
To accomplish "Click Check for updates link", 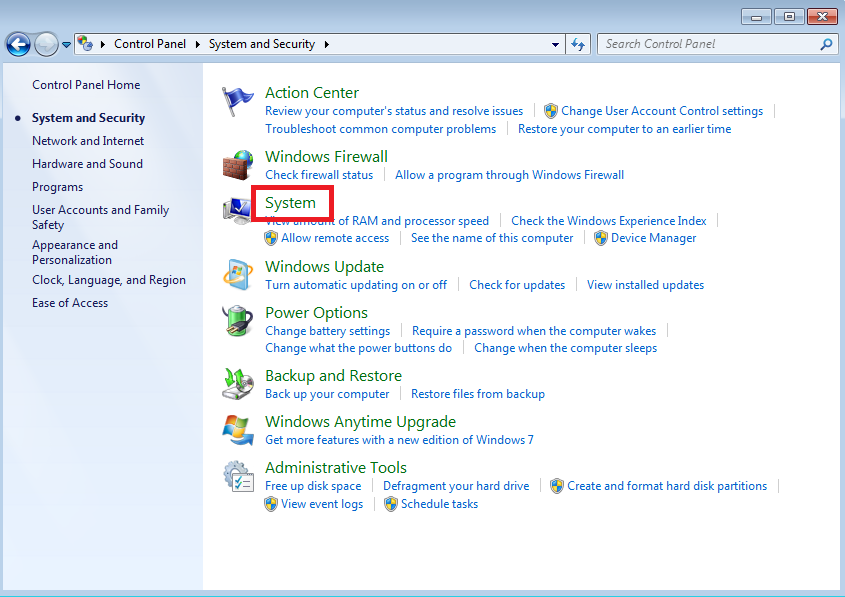I will tap(517, 285).
